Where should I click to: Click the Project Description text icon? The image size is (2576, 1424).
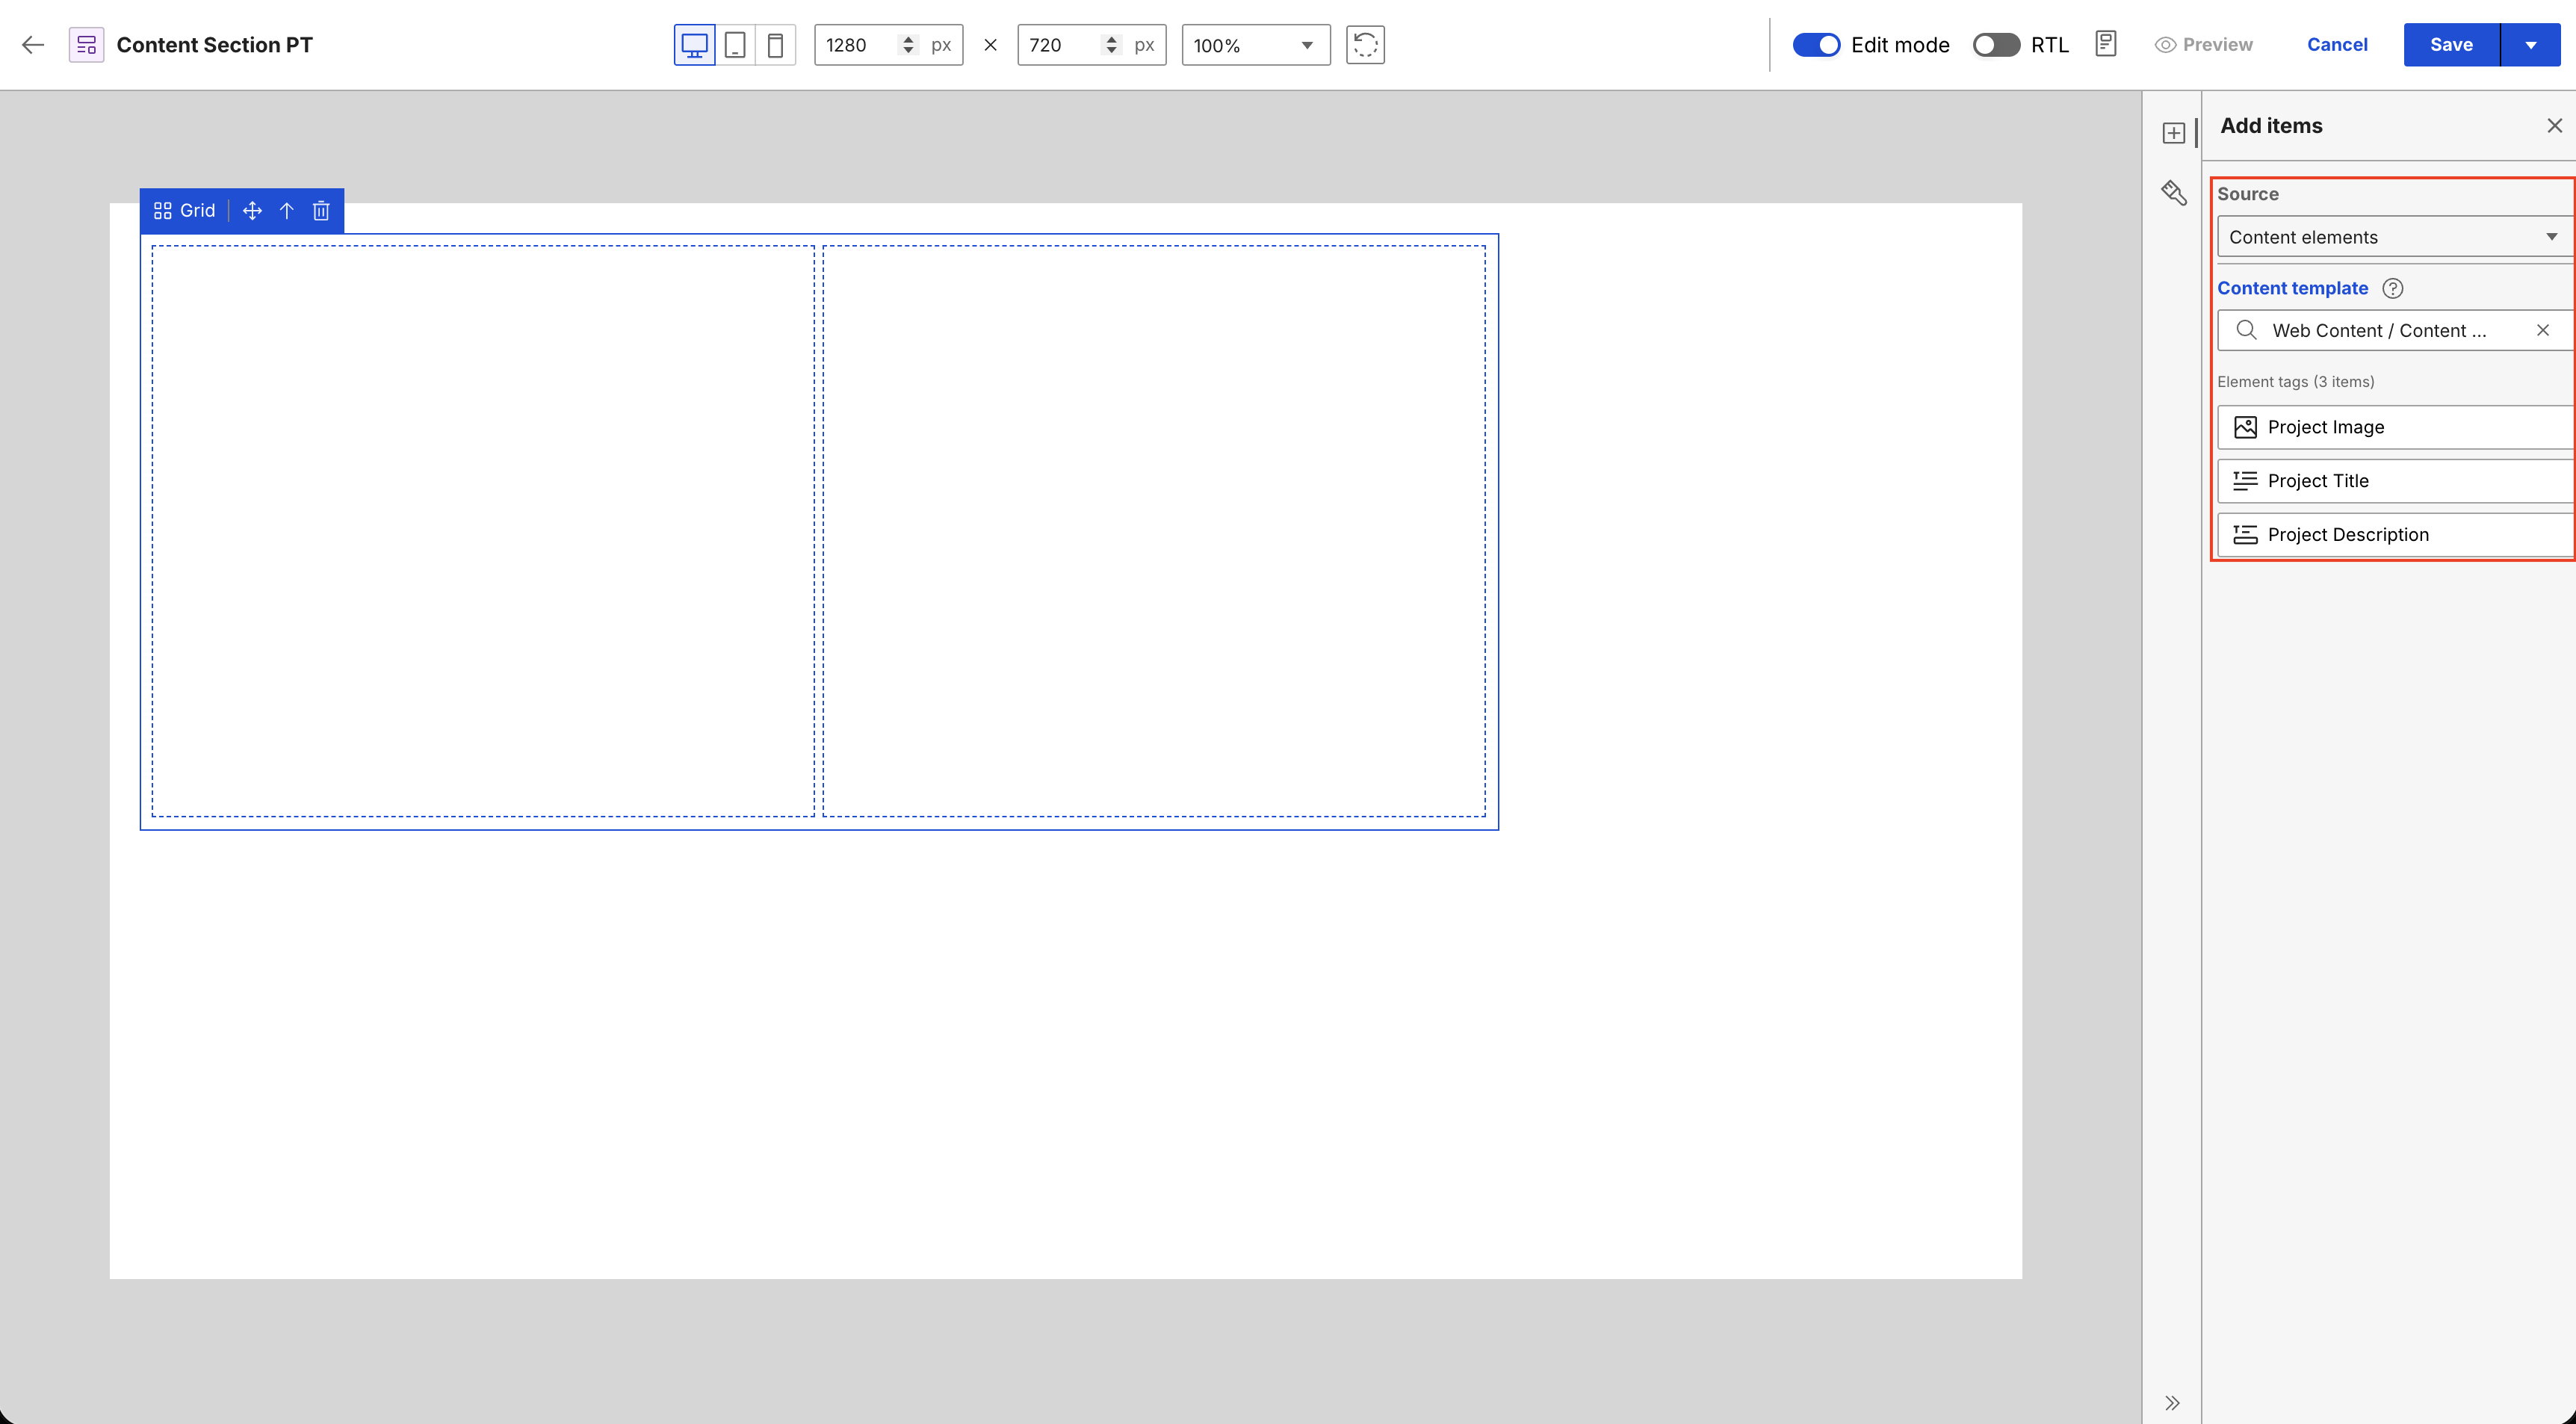[x=2245, y=535]
